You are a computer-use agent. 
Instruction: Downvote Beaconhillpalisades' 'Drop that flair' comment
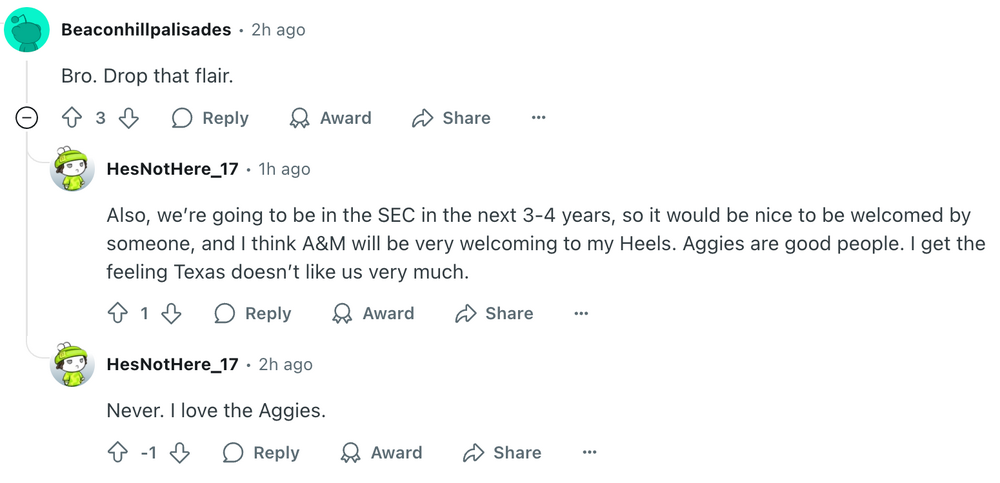pyautogui.click(x=129, y=118)
